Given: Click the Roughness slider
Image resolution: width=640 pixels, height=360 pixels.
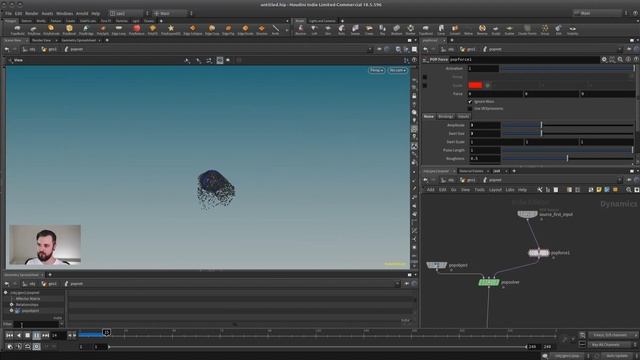Looking at the screenshot, I should [x=567, y=158].
